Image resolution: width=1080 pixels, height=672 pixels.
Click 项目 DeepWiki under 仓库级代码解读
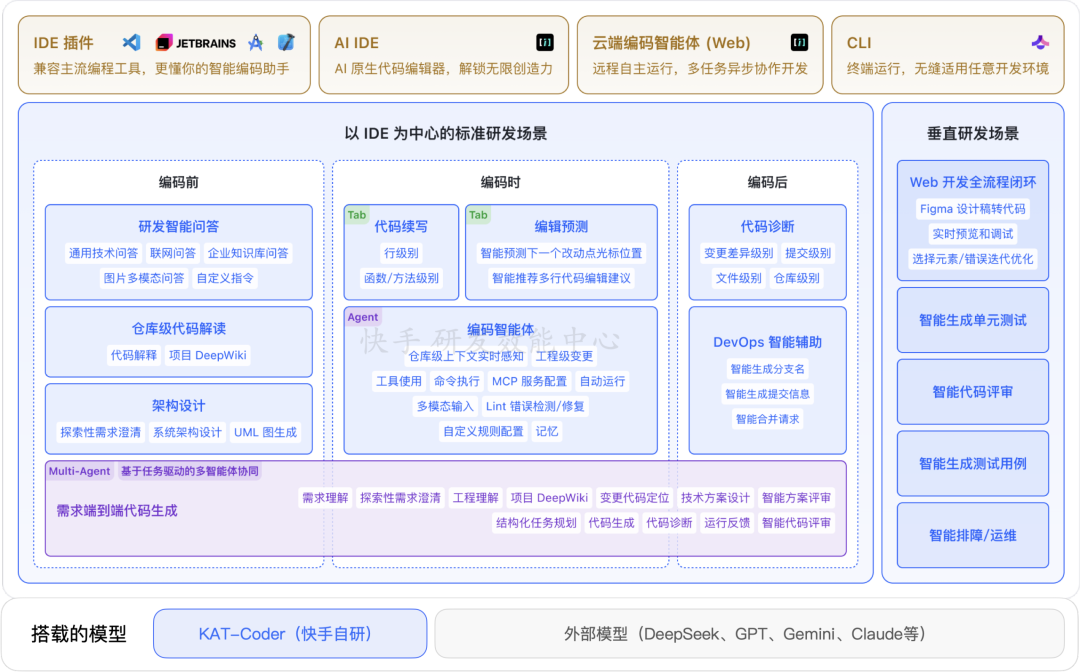207,355
